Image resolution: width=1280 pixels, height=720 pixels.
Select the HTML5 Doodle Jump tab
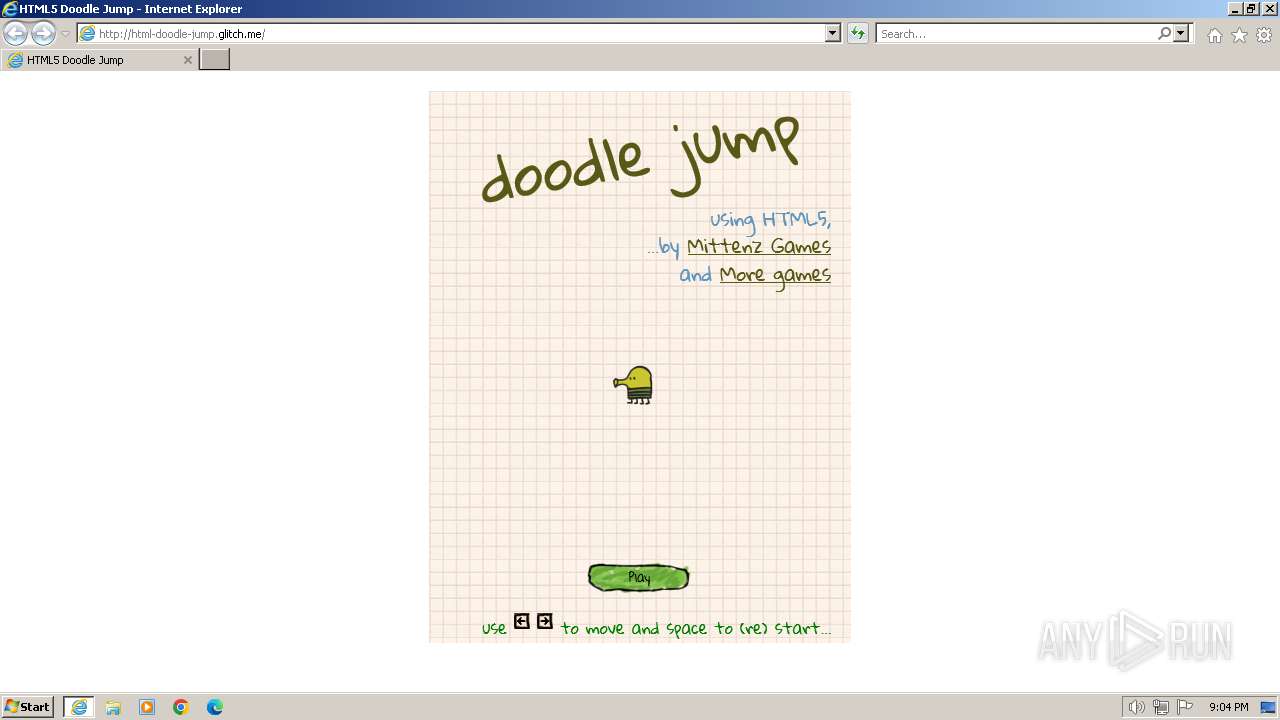[x=99, y=60]
